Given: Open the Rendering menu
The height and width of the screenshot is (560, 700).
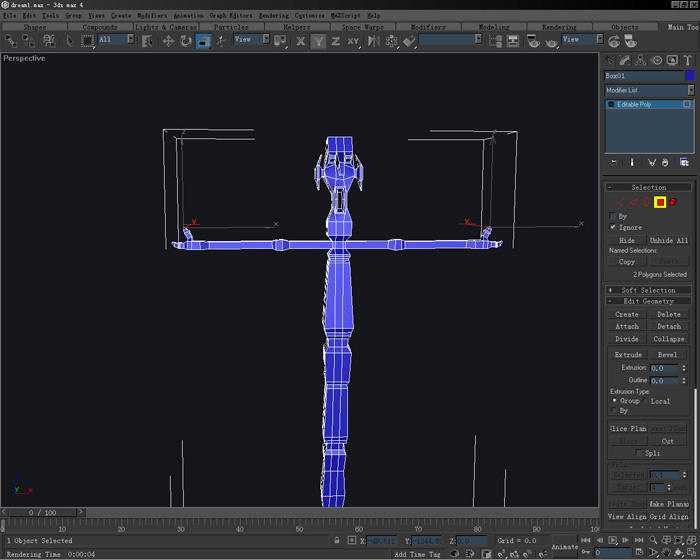Looking at the screenshot, I should pyautogui.click(x=274, y=16).
